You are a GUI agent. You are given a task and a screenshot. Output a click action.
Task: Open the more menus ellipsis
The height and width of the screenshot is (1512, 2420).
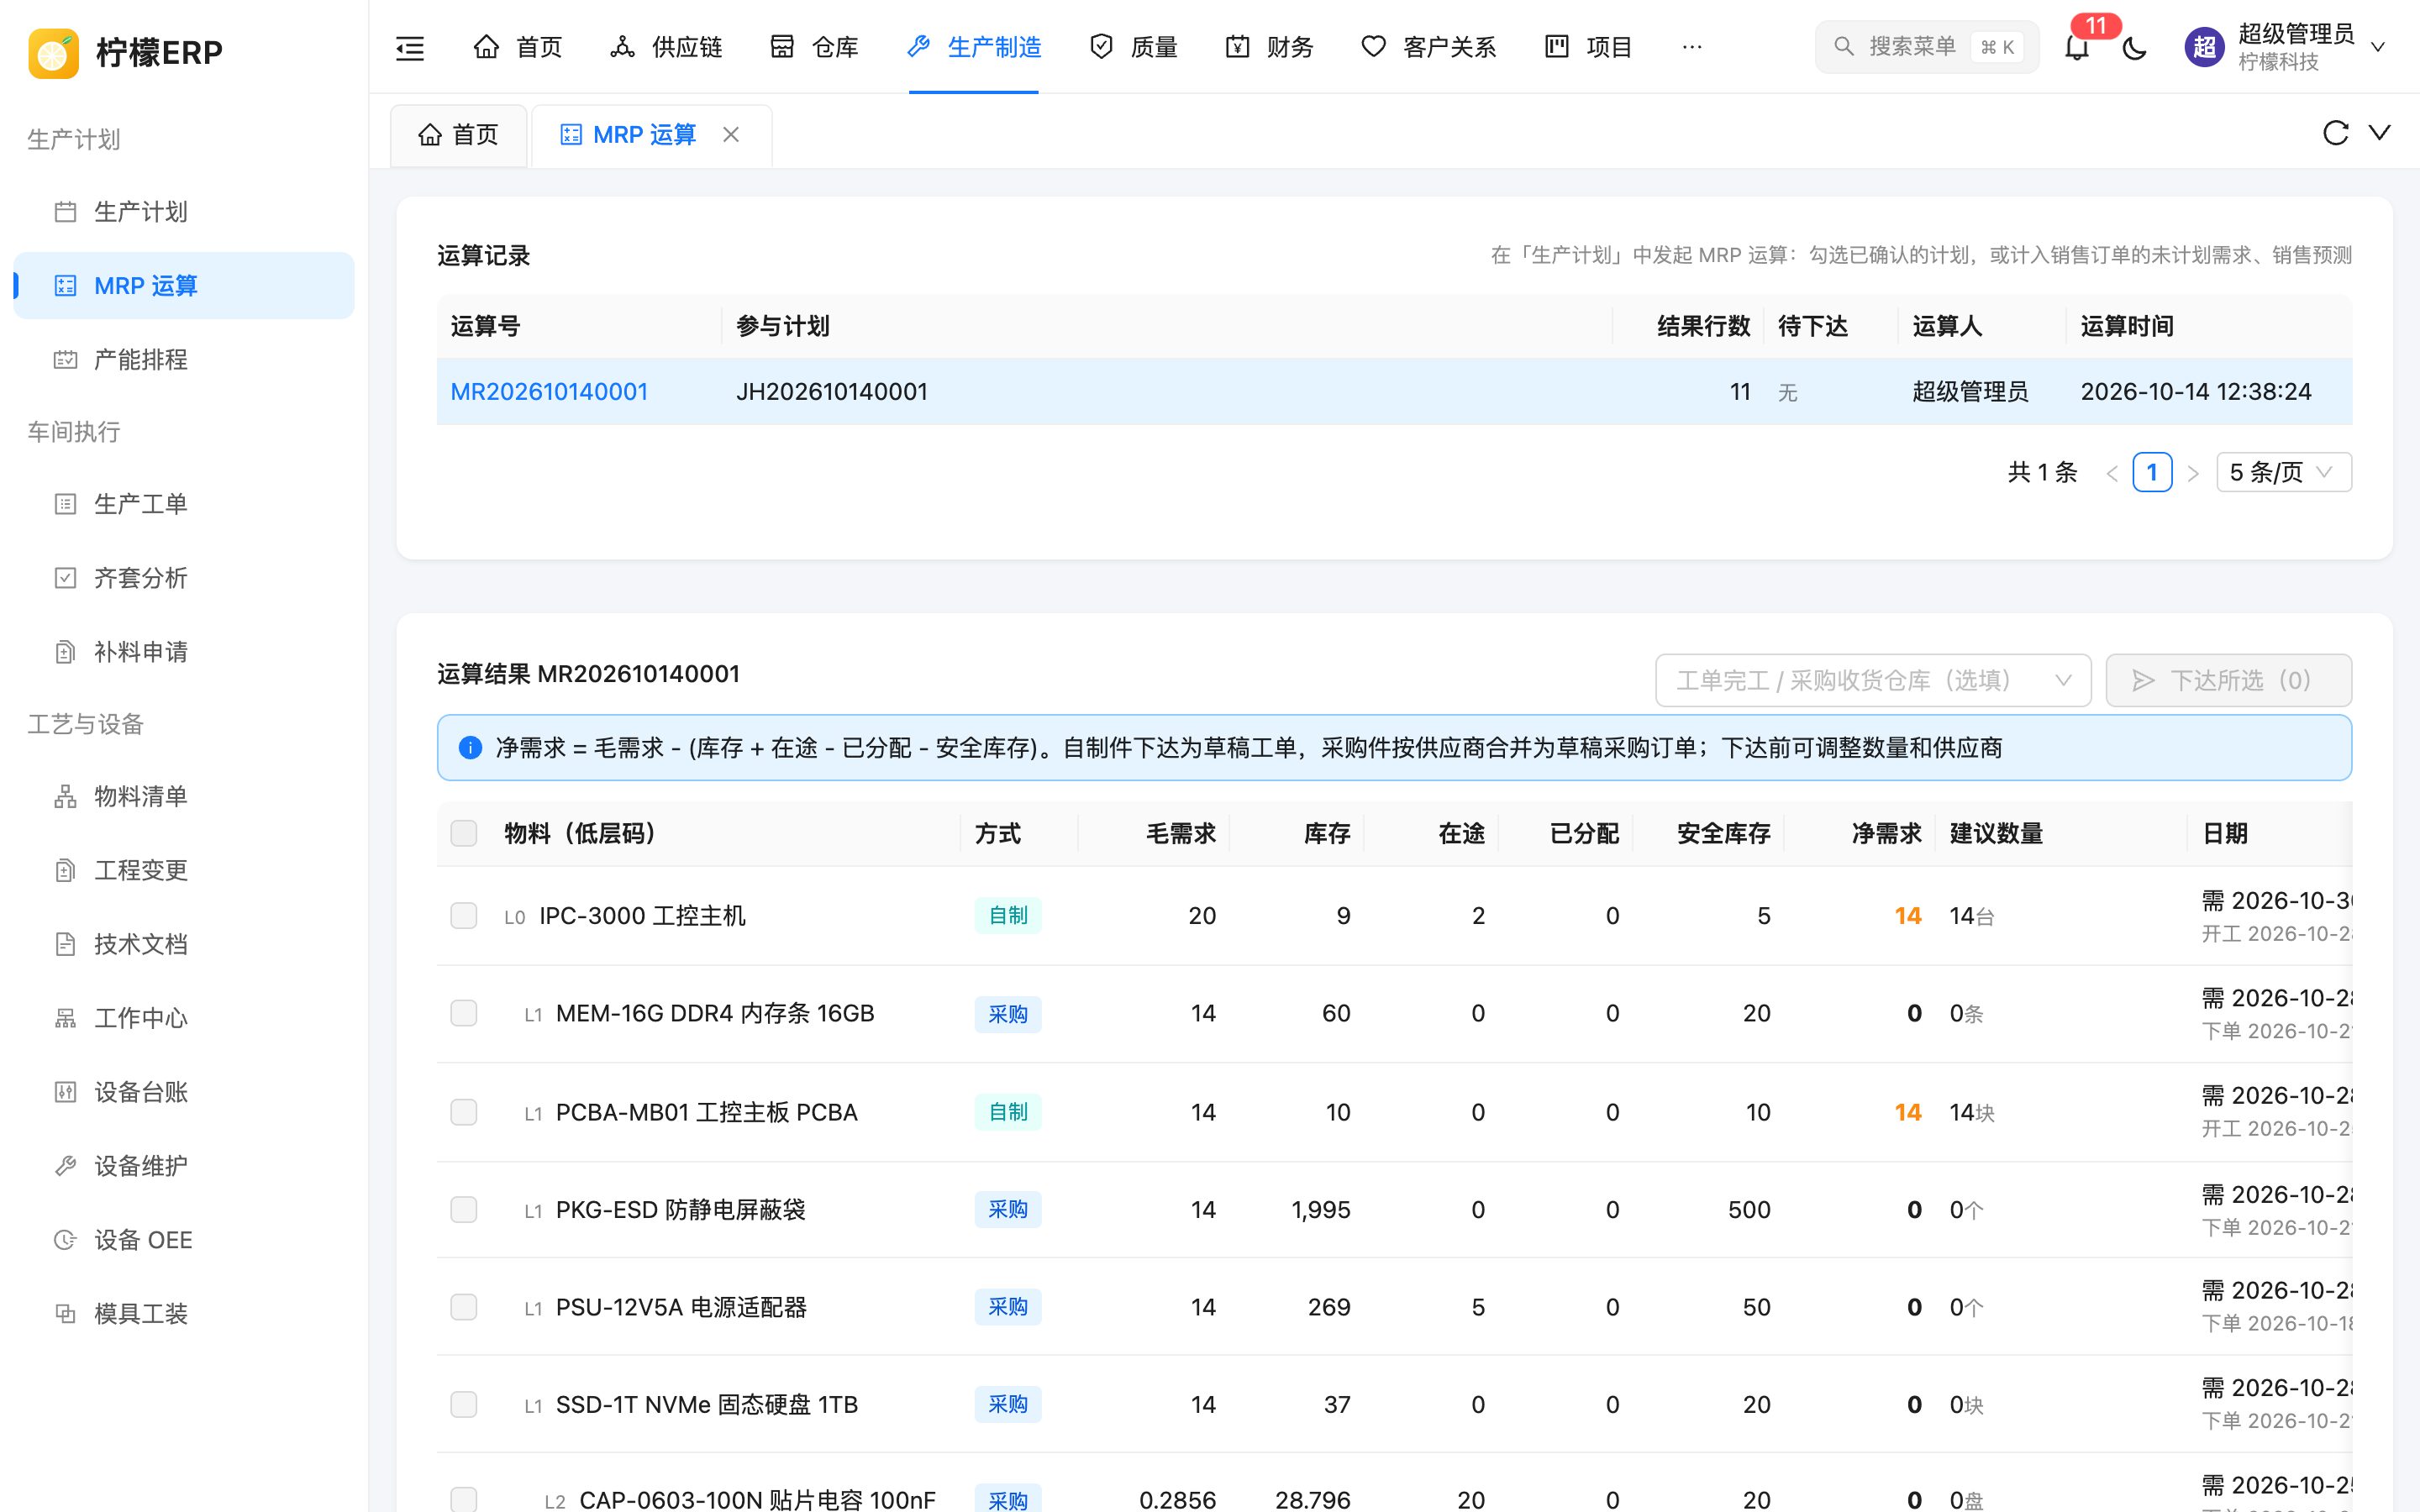(x=1692, y=47)
